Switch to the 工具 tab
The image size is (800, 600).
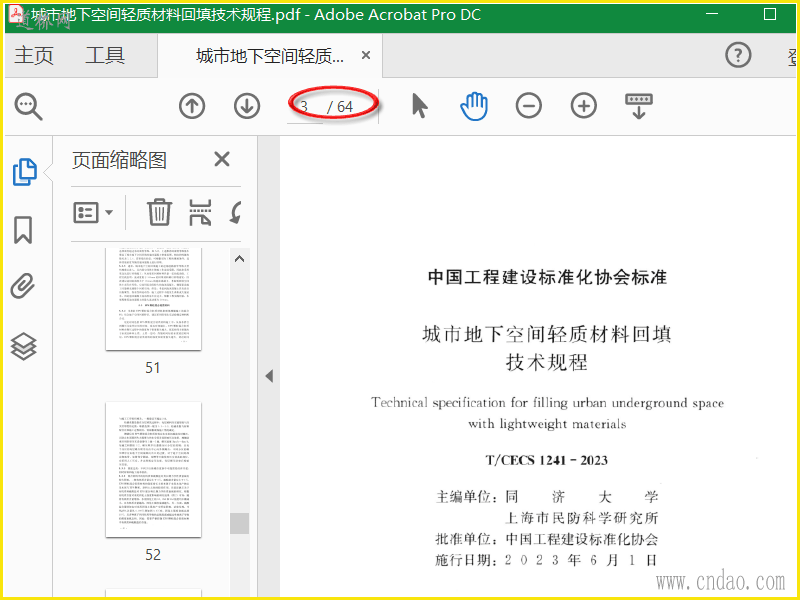tap(105, 55)
